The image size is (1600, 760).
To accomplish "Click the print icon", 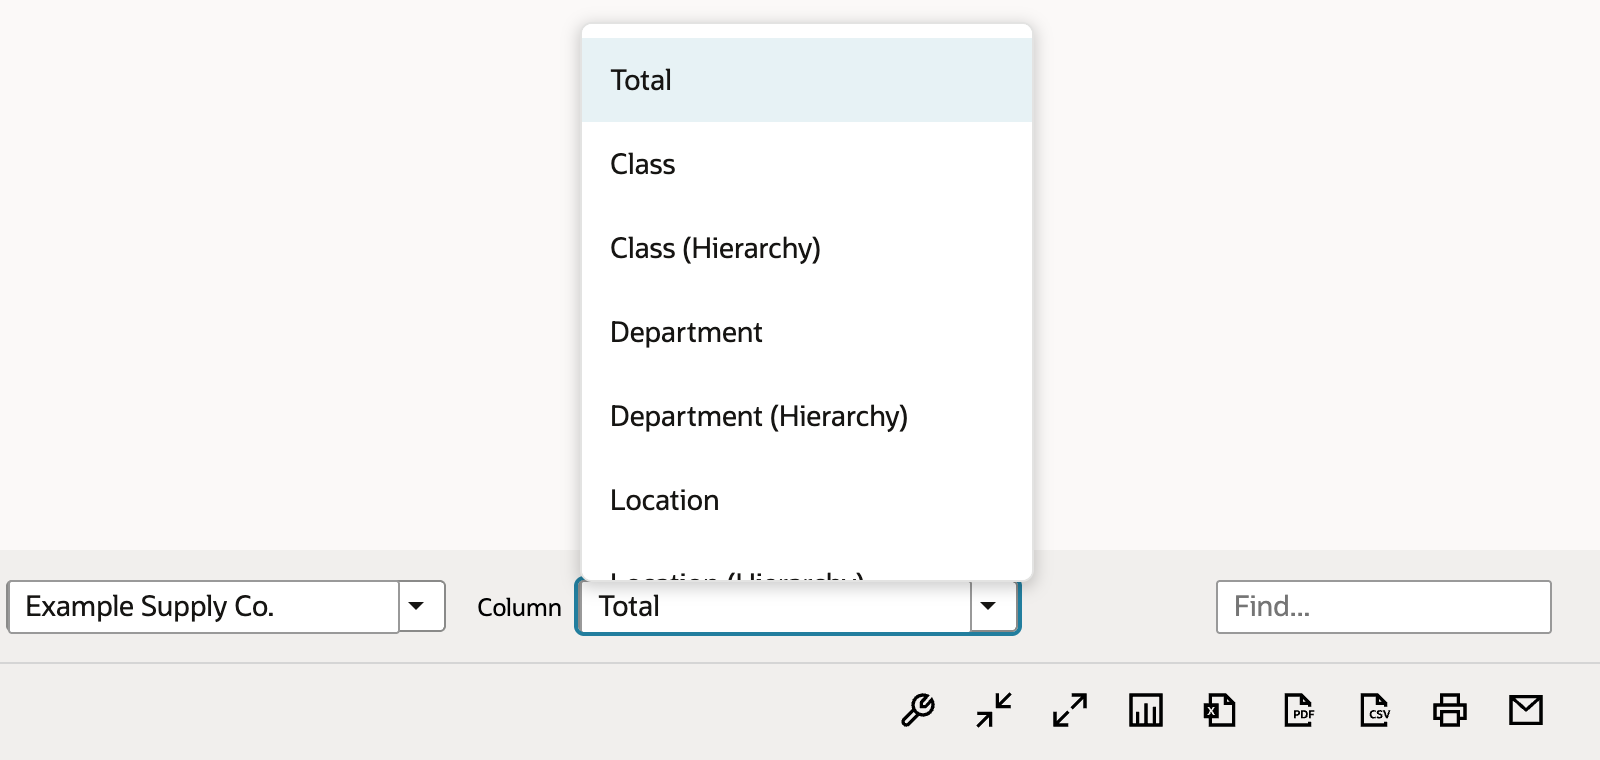I will click(1450, 710).
